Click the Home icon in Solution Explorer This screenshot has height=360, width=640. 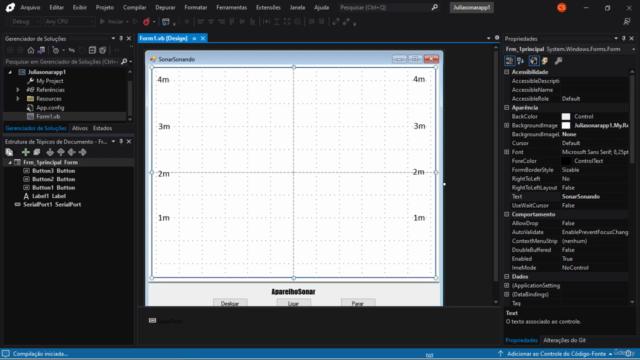(31, 50)
